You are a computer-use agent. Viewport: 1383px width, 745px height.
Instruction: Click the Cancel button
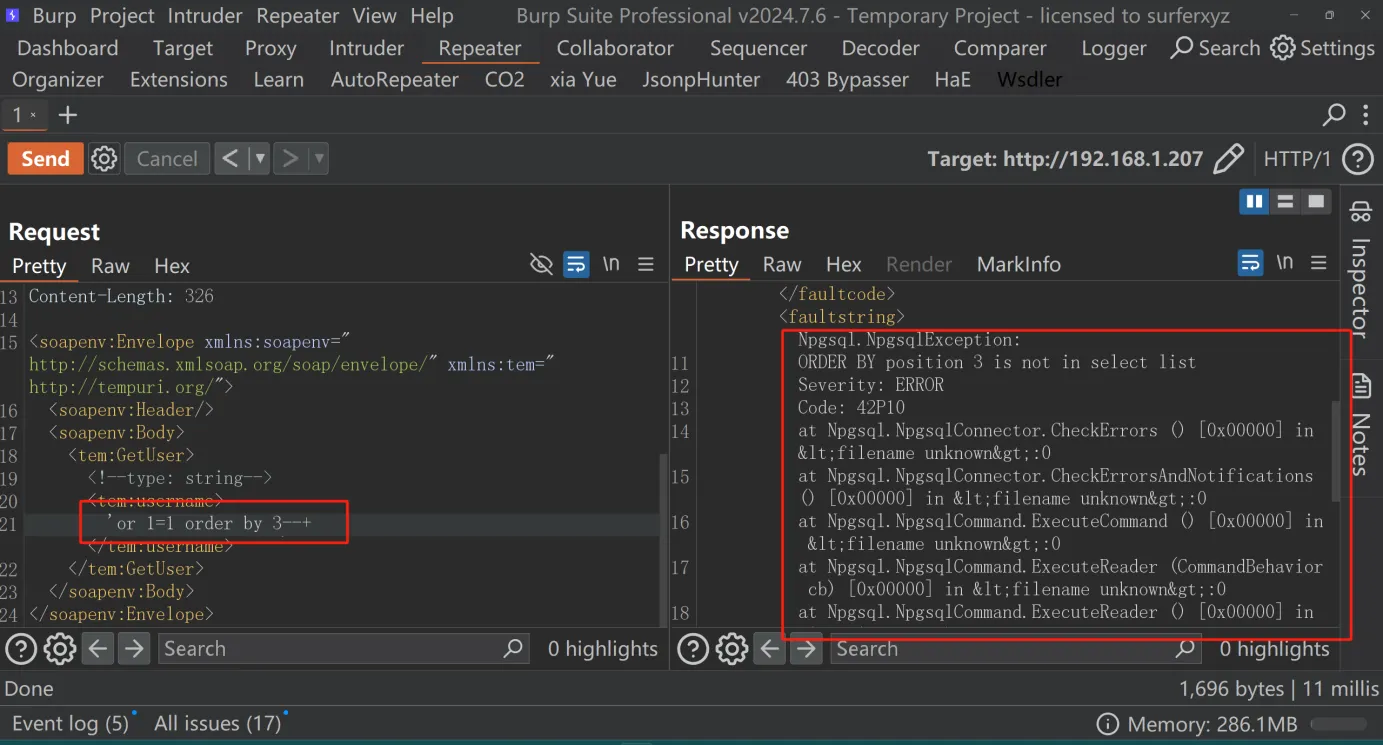coord(167,159)
